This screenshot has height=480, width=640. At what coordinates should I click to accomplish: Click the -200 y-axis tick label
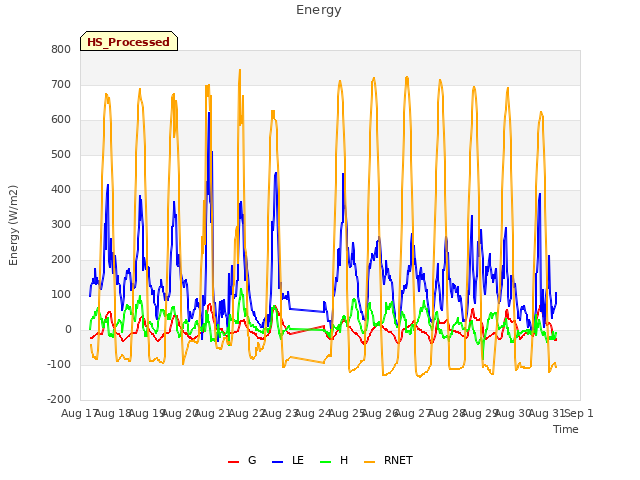59,400
